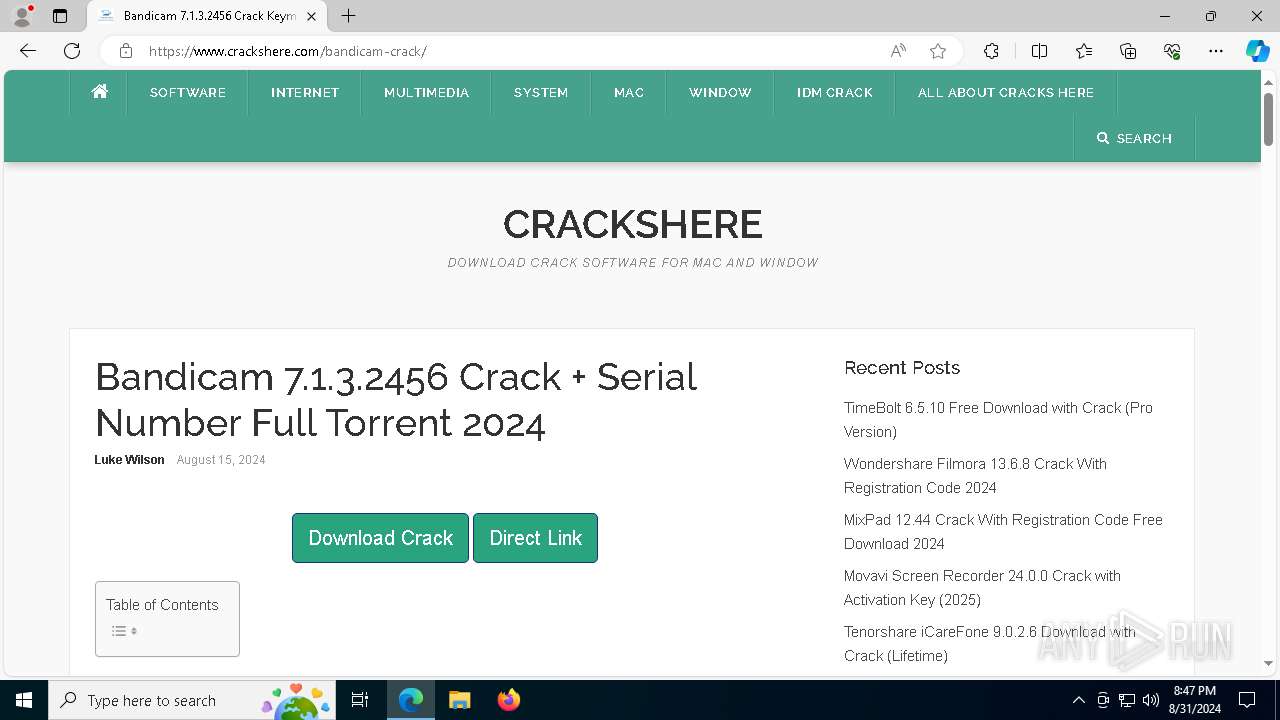Open Task View on taskbar

click(360, 700)
